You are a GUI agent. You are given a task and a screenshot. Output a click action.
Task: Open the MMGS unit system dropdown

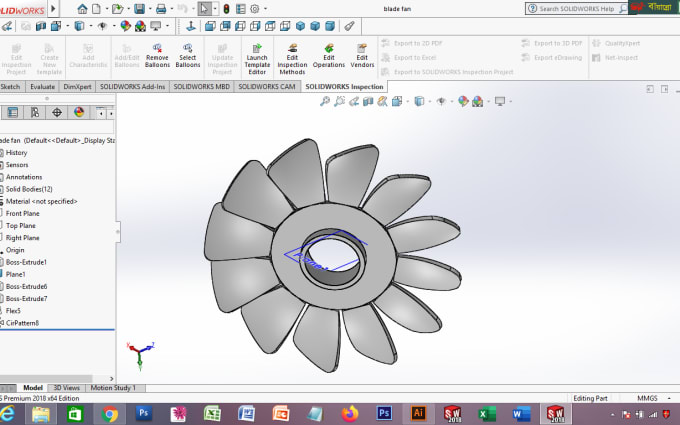669,398
